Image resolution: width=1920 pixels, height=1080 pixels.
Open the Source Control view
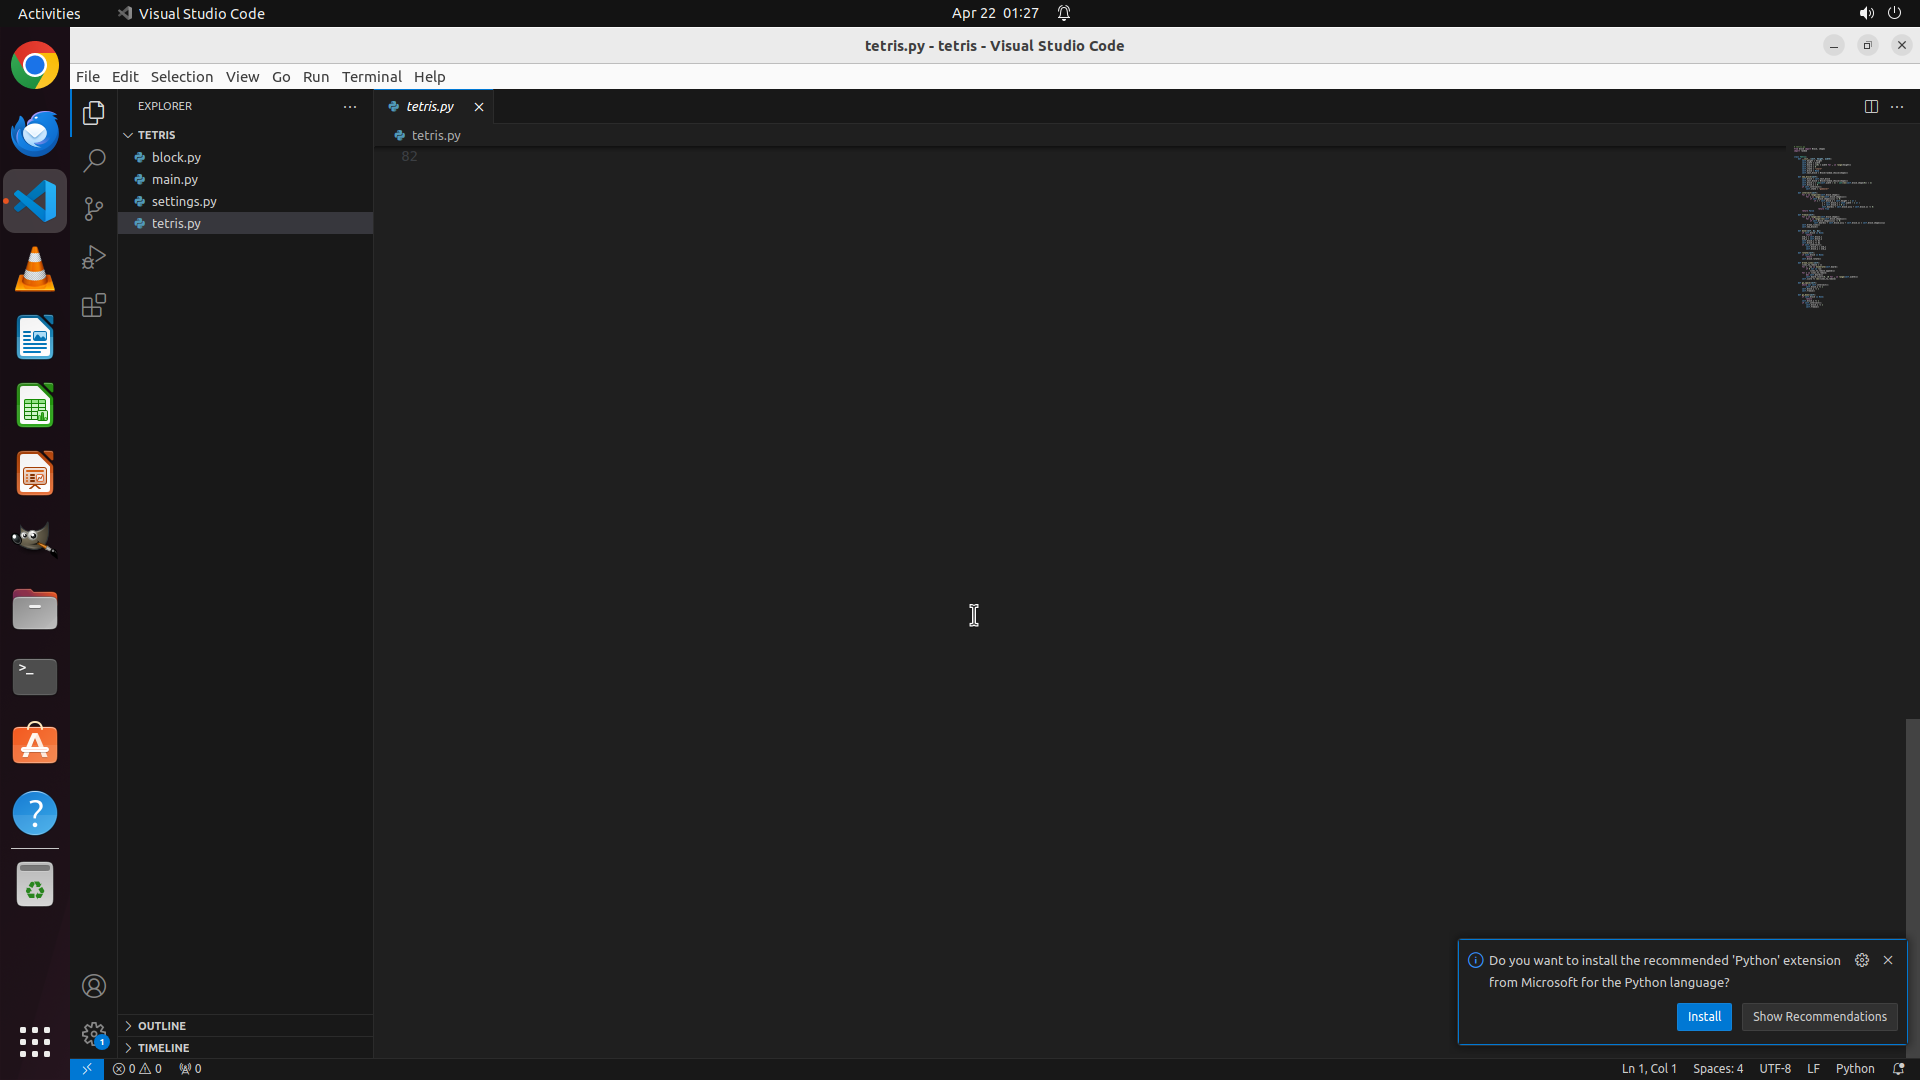(x=94, y=209)
